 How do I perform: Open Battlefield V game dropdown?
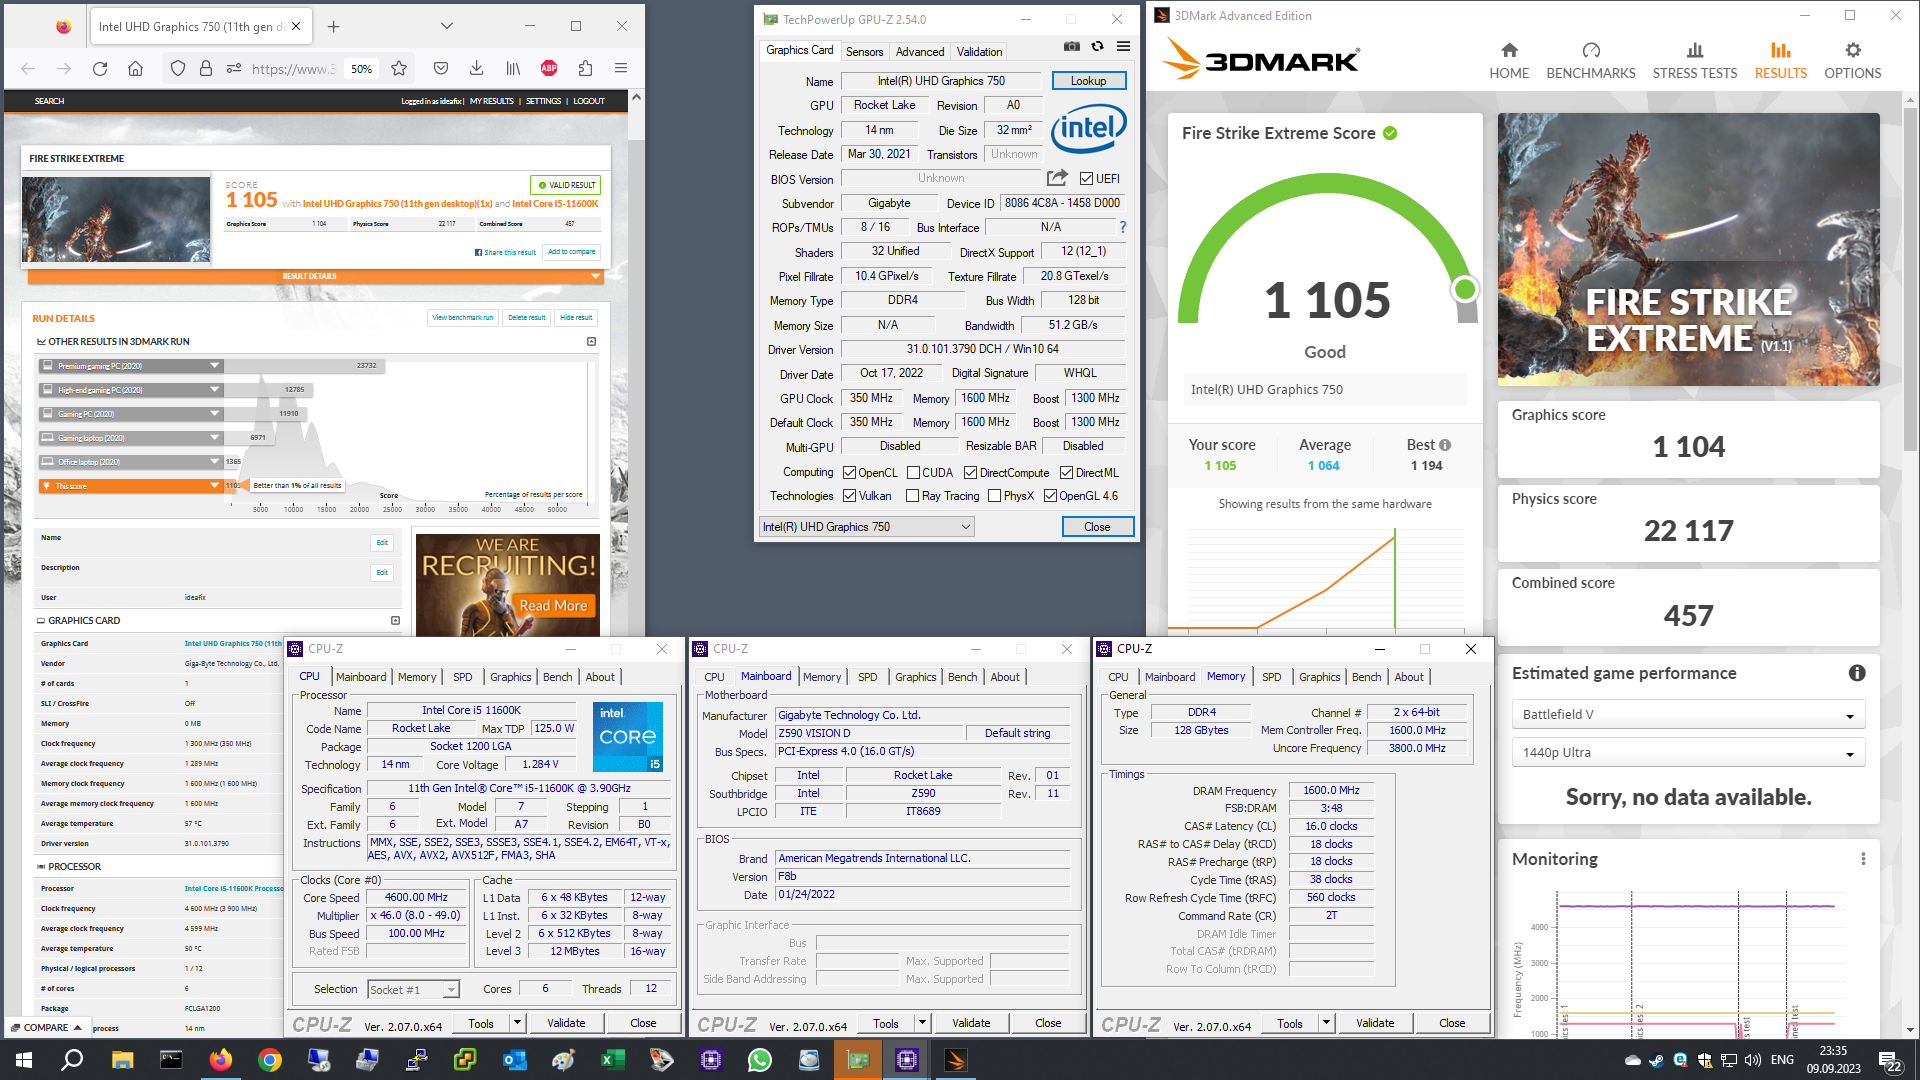(x=1688, y=715)
